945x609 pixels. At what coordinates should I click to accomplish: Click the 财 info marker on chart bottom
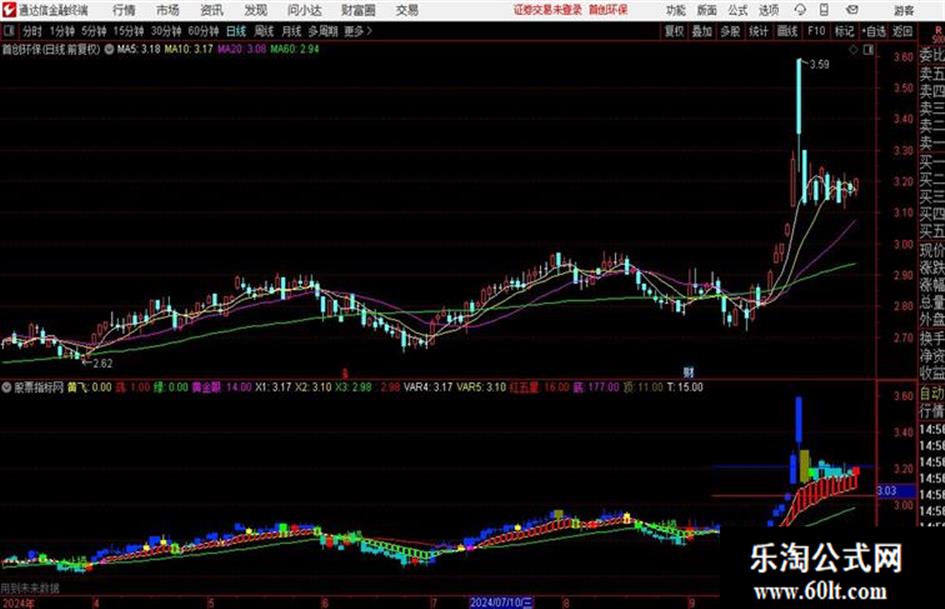coord(688,372)
